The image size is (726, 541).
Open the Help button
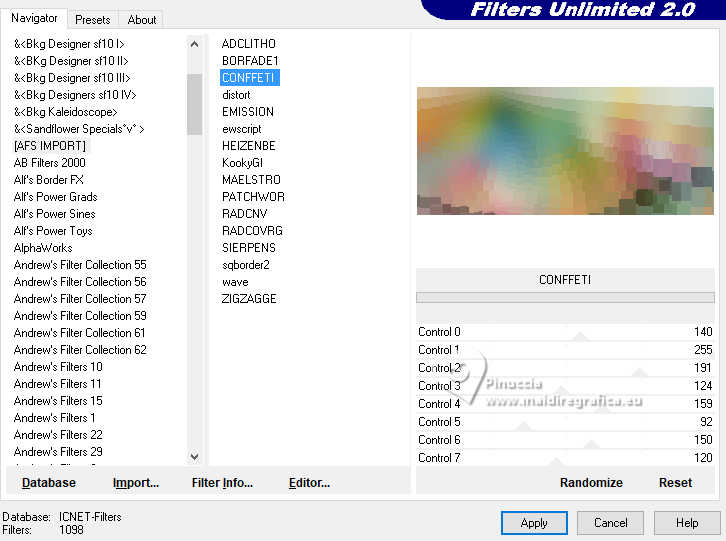[687, 523]
